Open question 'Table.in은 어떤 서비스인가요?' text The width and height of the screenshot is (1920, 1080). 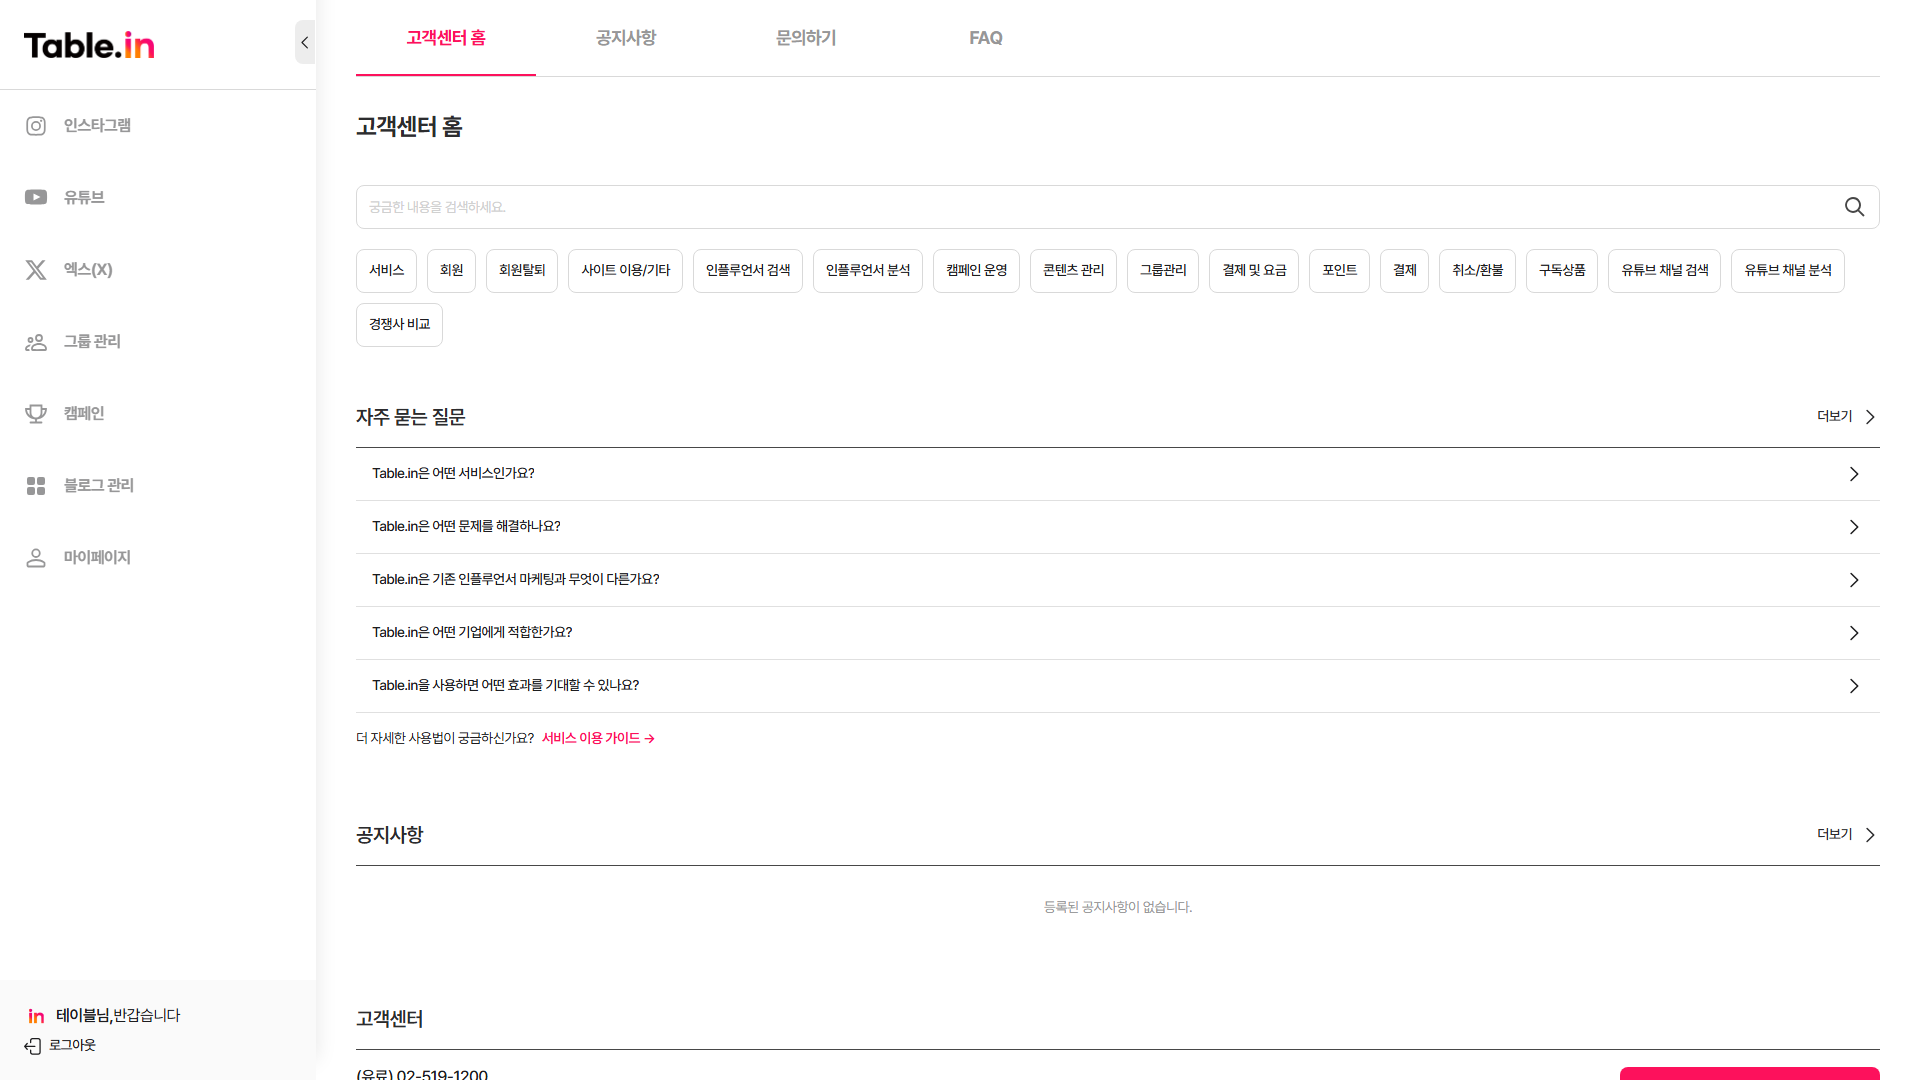pyautogui.click(x=453, y=474)
